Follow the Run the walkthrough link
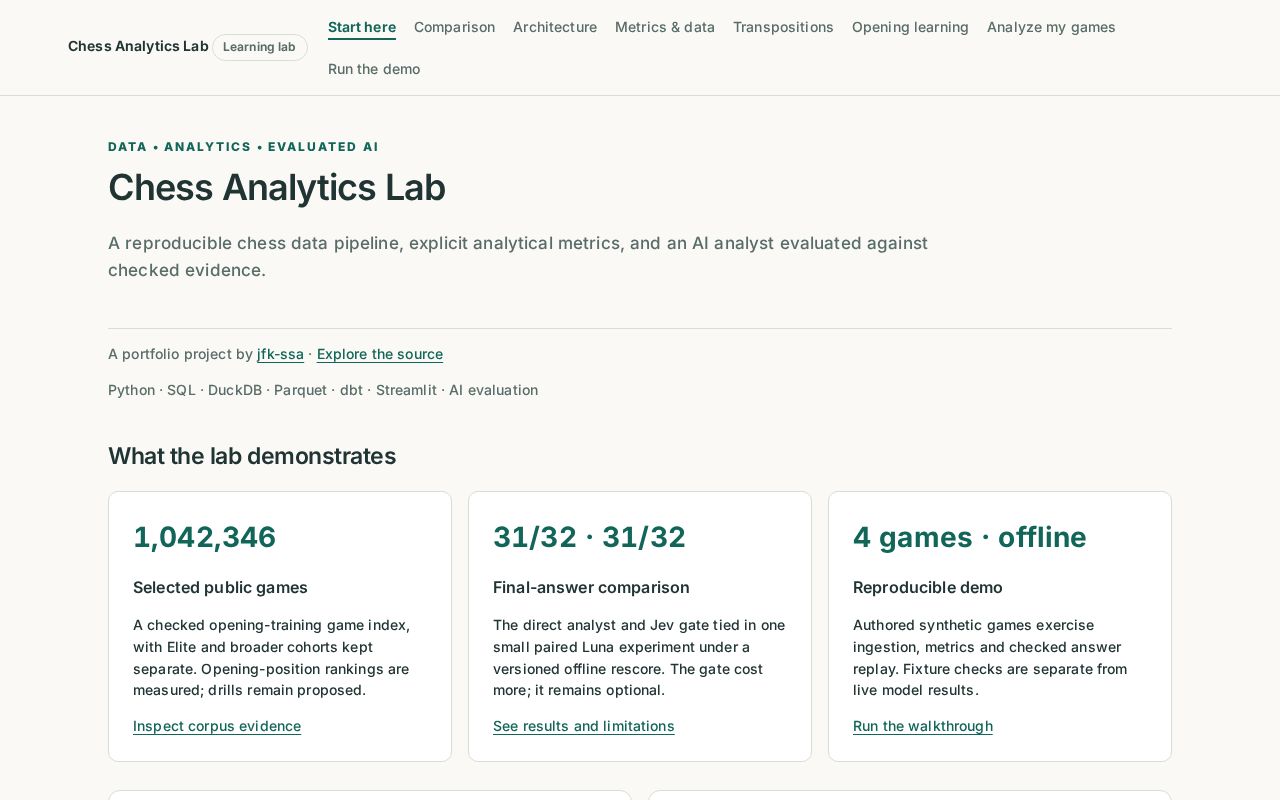The height and width of the screenshot is (800, 1280). click(923, 726)
